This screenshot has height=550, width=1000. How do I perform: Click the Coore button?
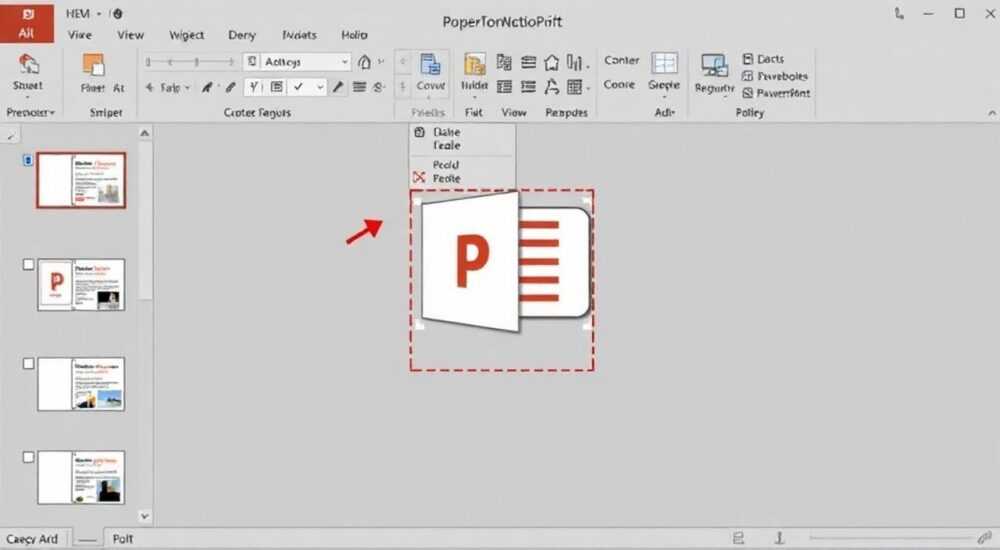pos(619,84)
